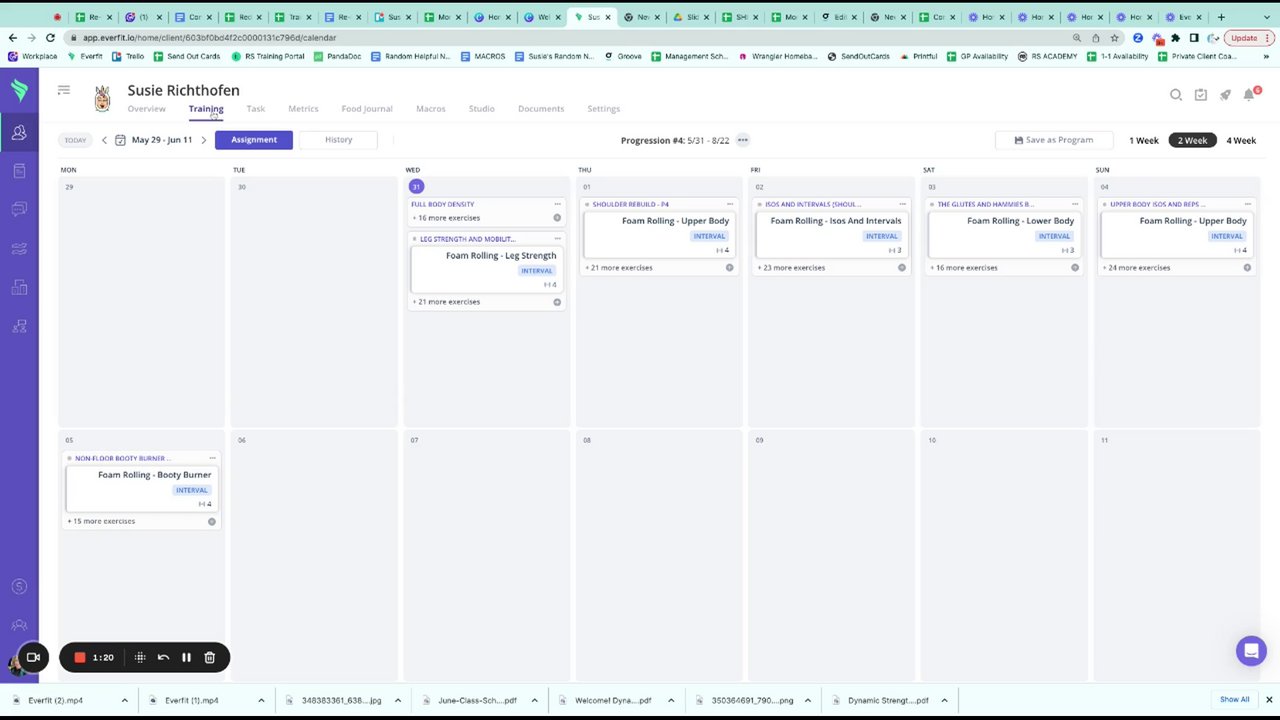Open Foam Rolling - Leg Strength exercise card
This screenshot has height=720, width=1280.
pyautogui.click(x=486, y=271)
